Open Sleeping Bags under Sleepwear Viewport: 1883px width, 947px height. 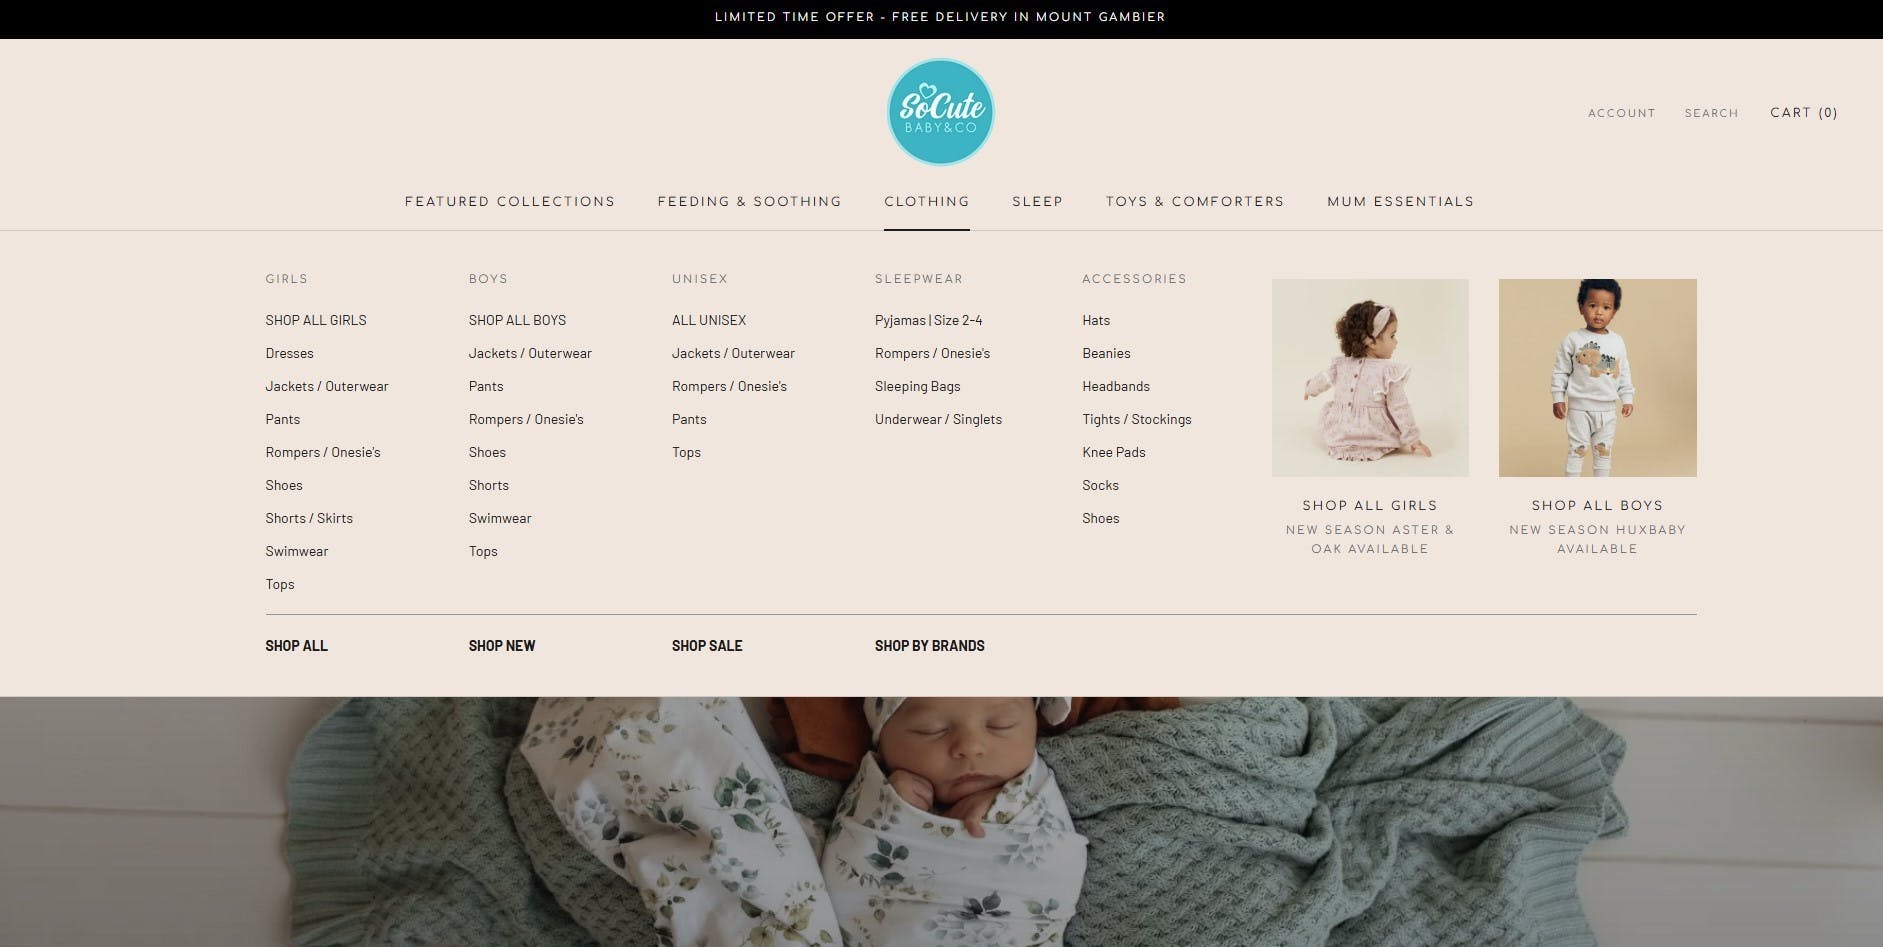(917, 386)
